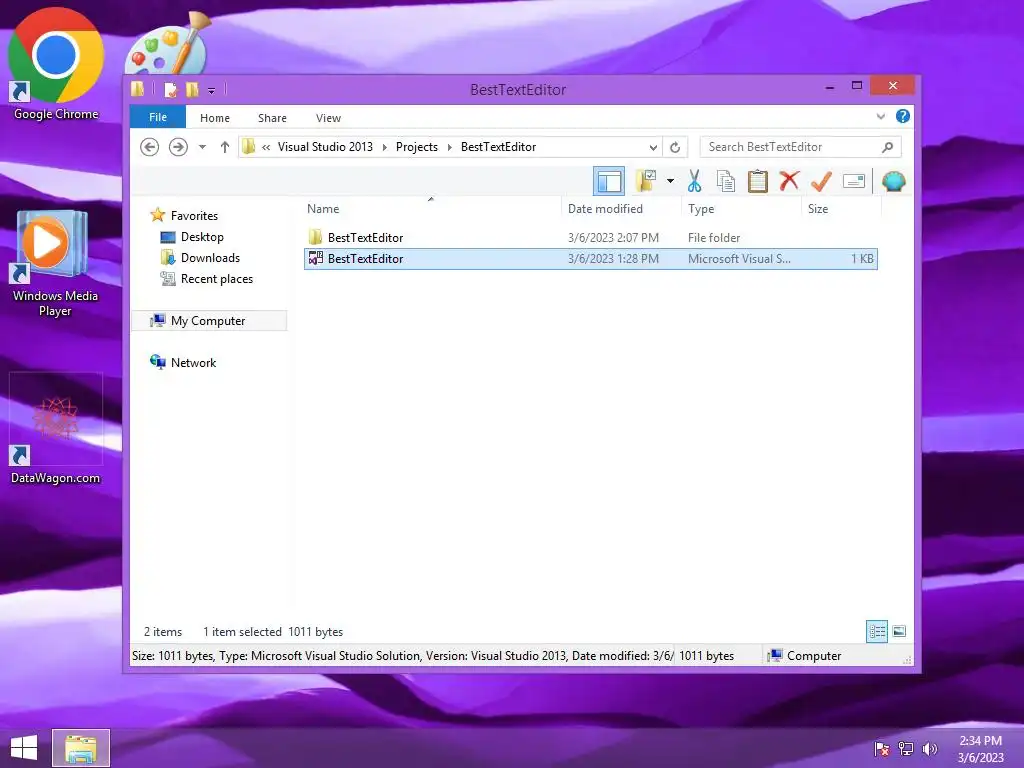The width and height of the screenshot is (1024, 768).
Task: Select the BestTextEditor file folder row
Action: coord(590,238)
